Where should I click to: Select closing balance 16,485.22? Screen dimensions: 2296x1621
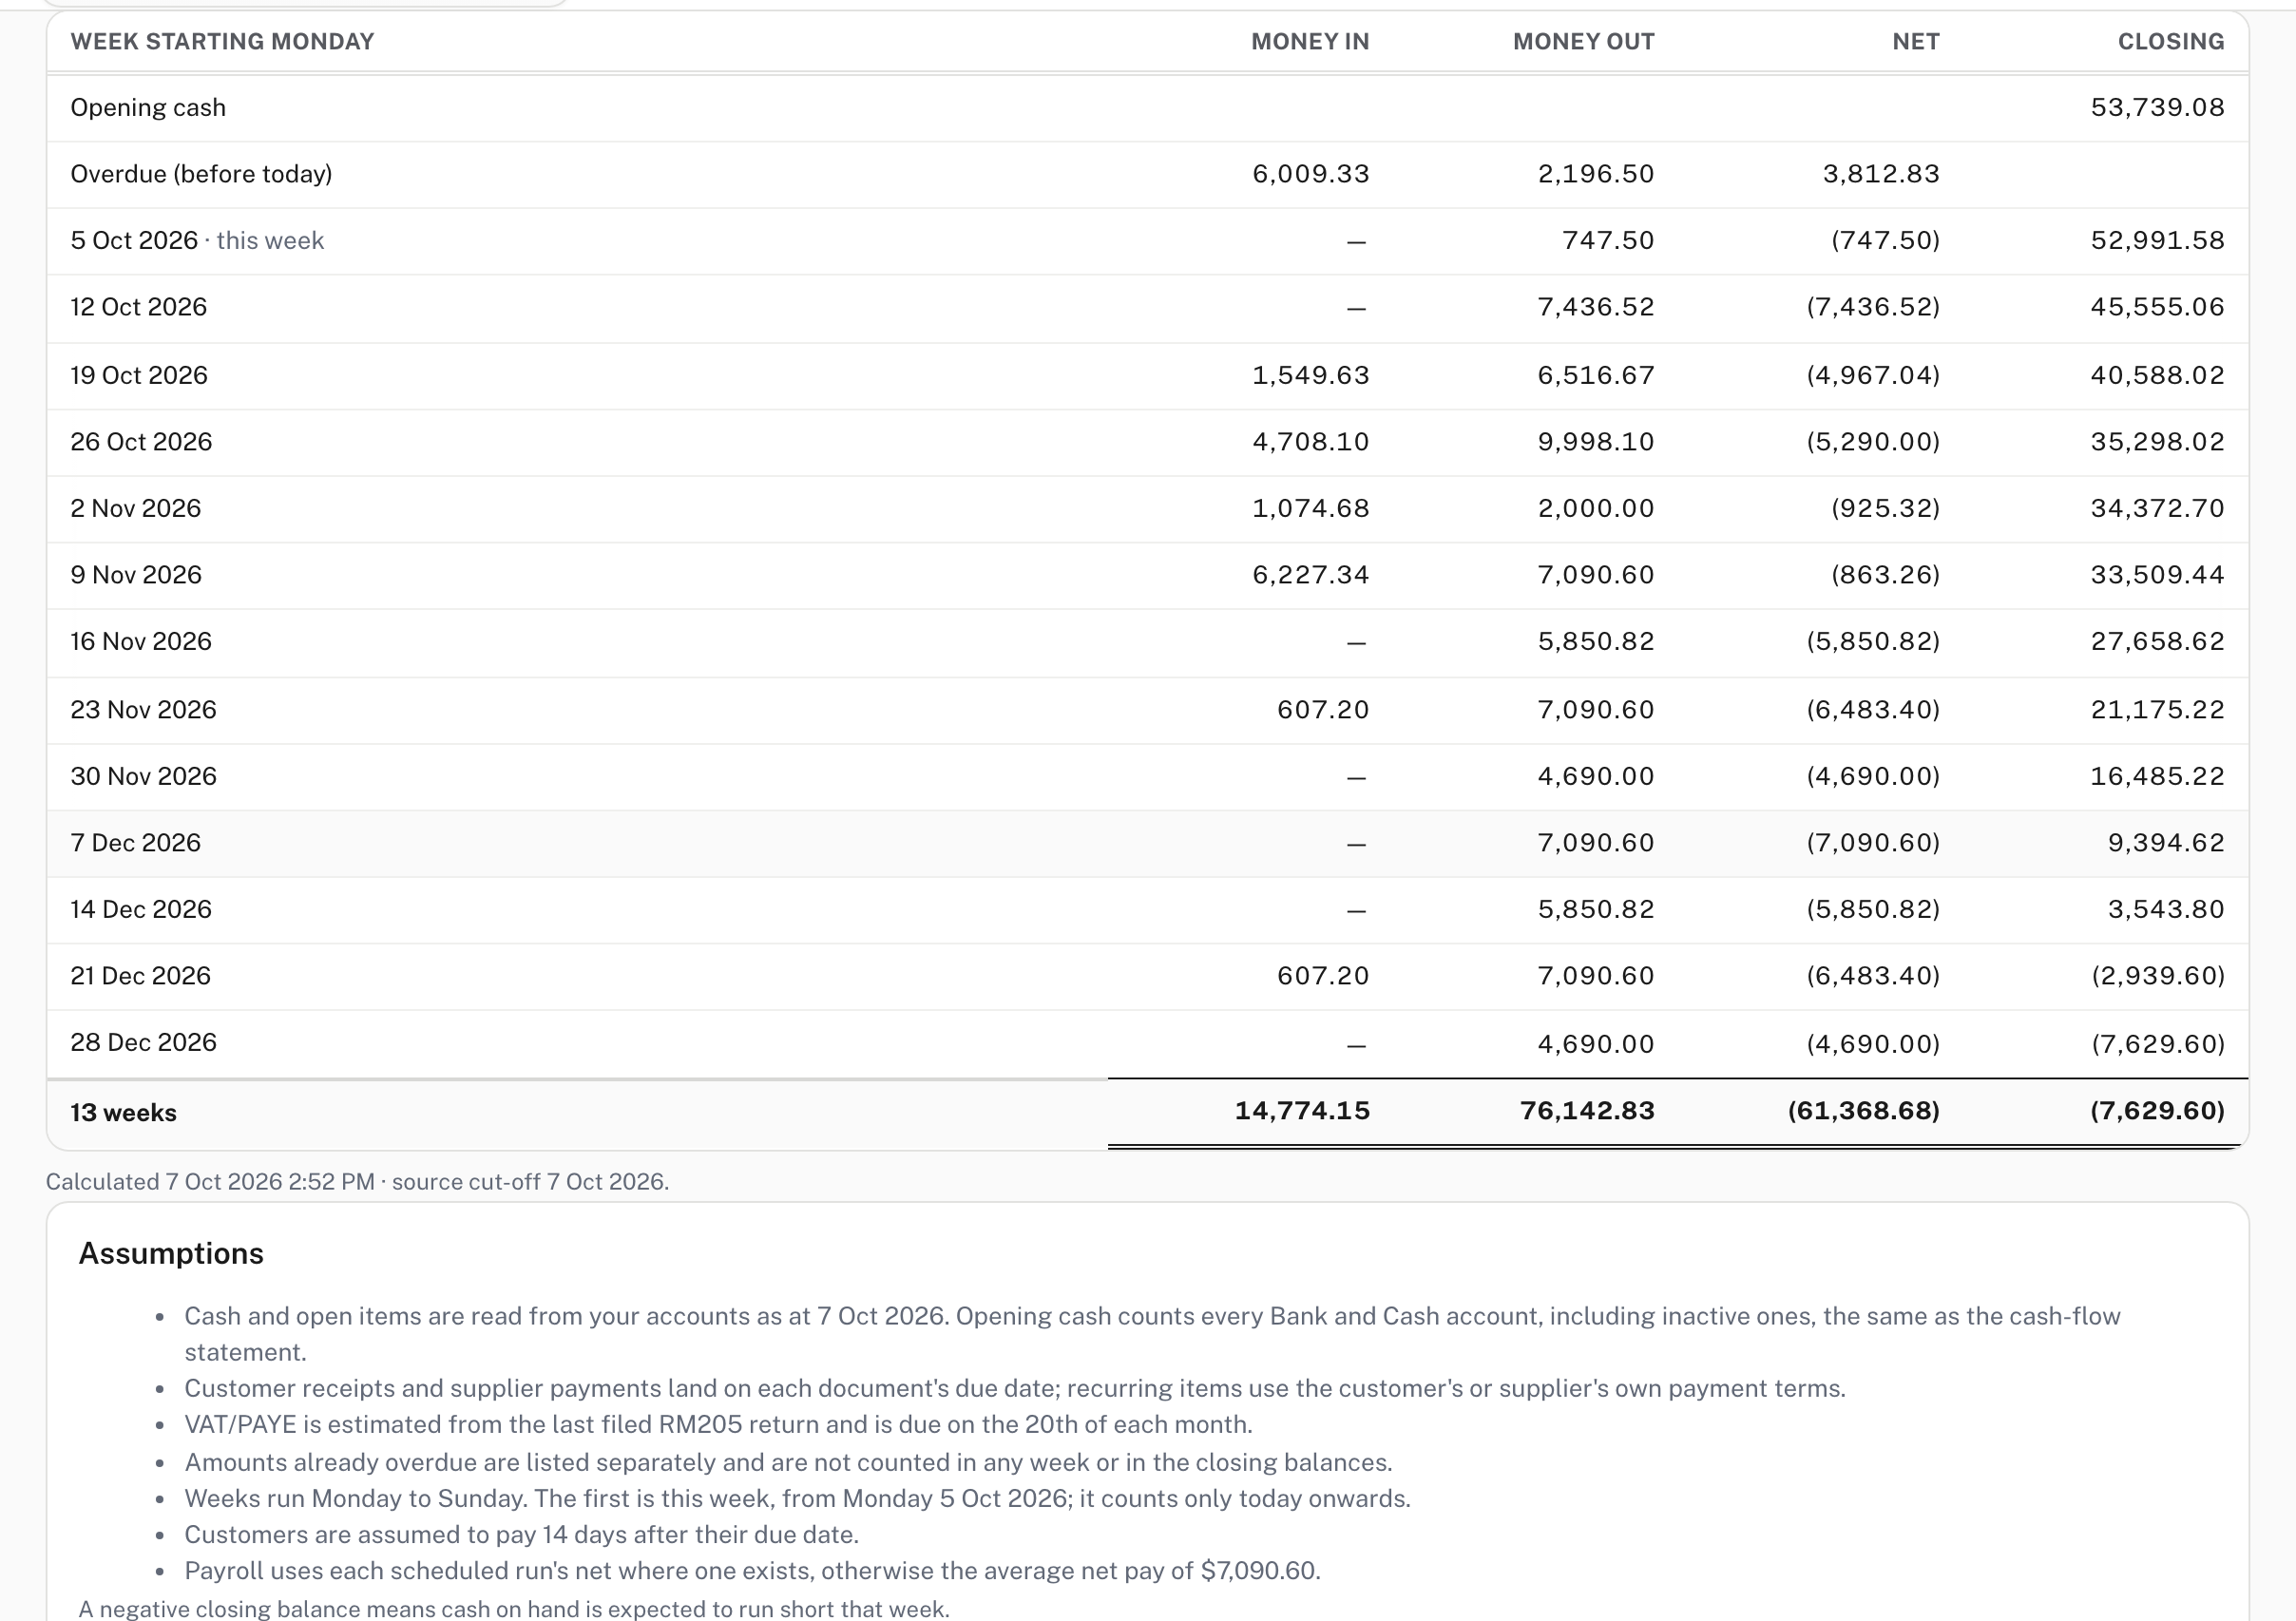2157,776
